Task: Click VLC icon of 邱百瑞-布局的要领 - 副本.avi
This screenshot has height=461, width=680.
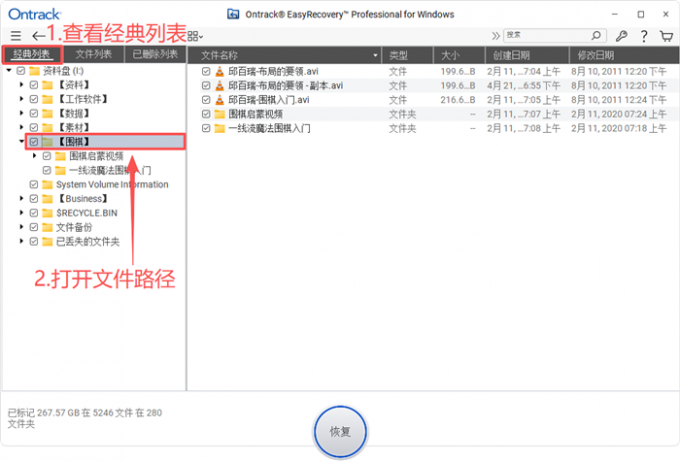Action: coord(220,86)
